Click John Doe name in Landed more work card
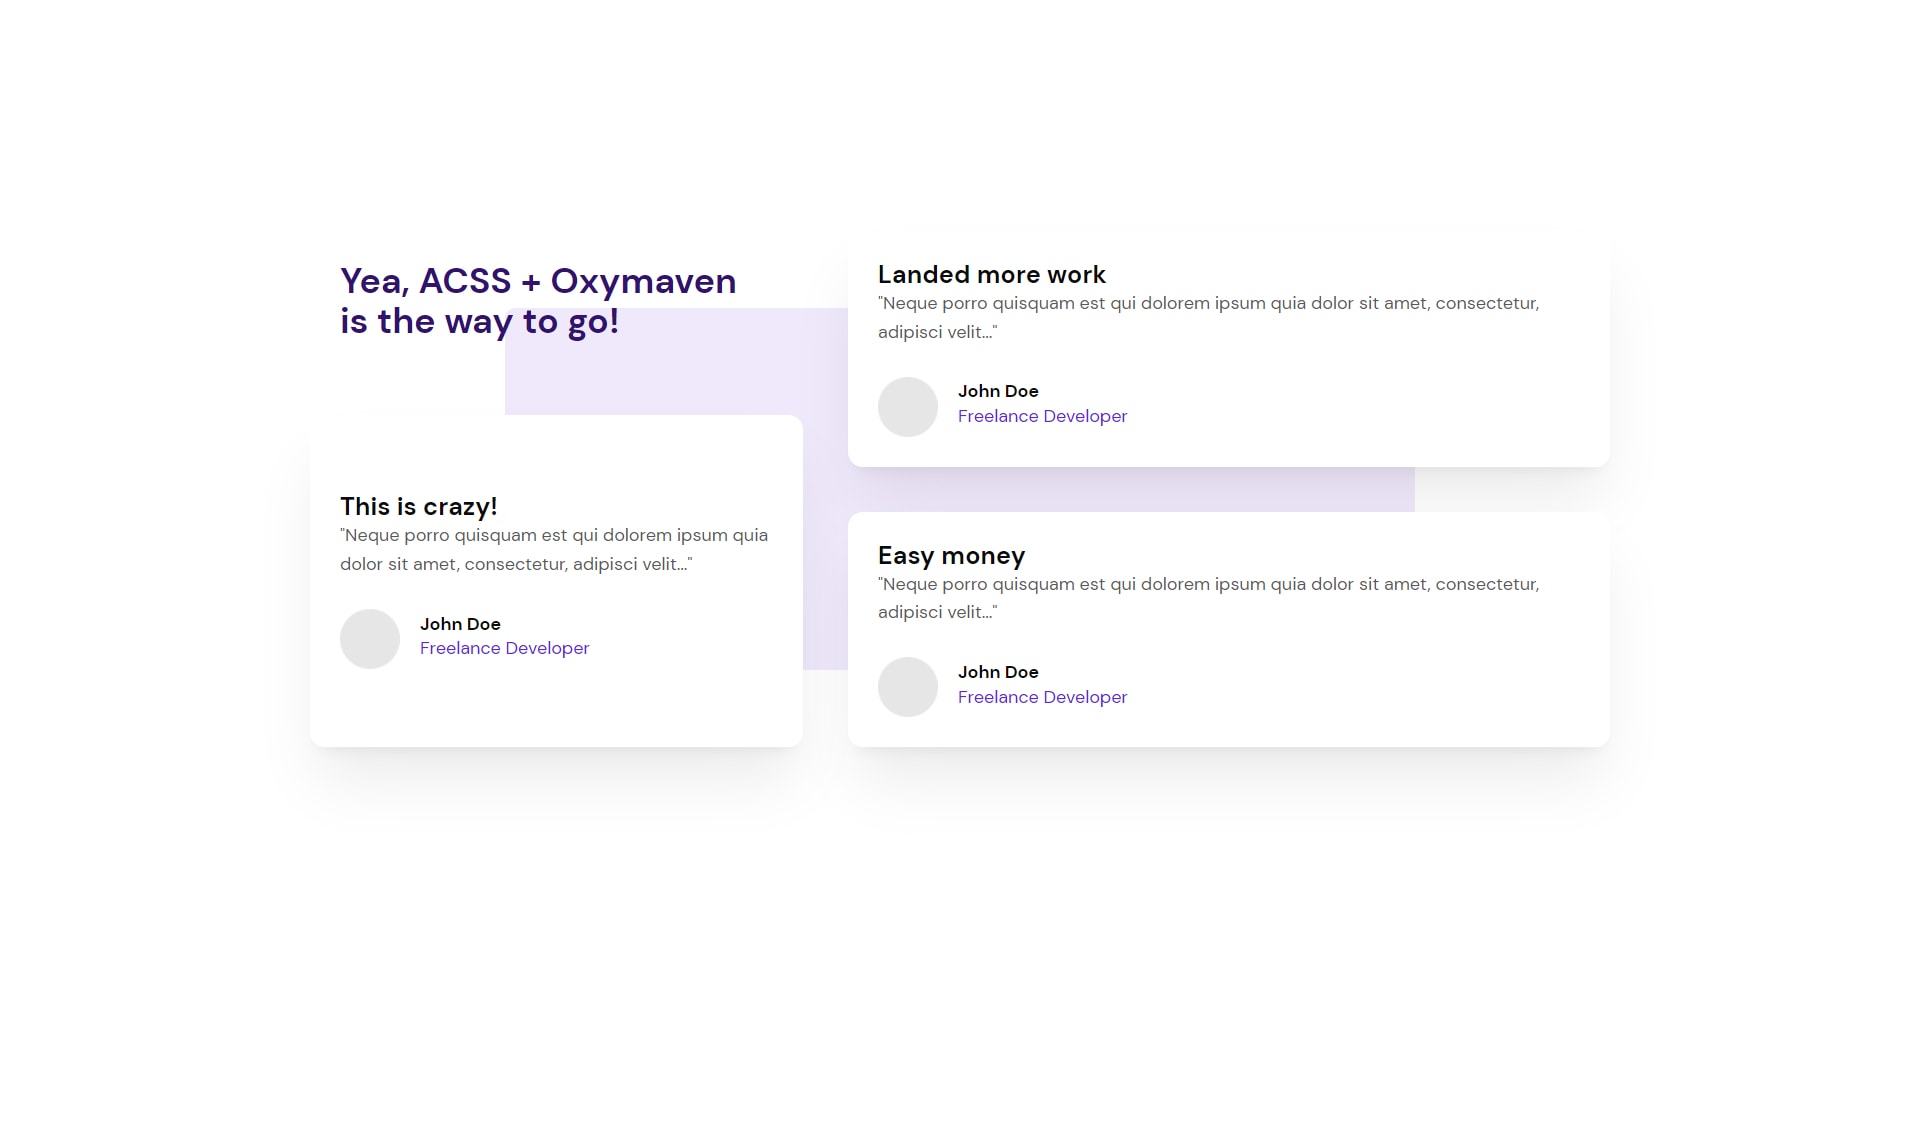 coord(998,391)
